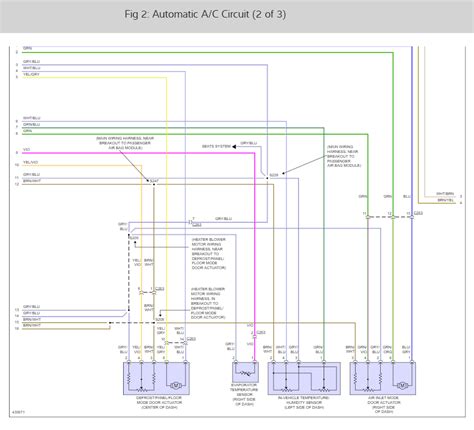Click the Defrost/Panel/Floor mode actuator motor symbol

[x=176, y=386]
